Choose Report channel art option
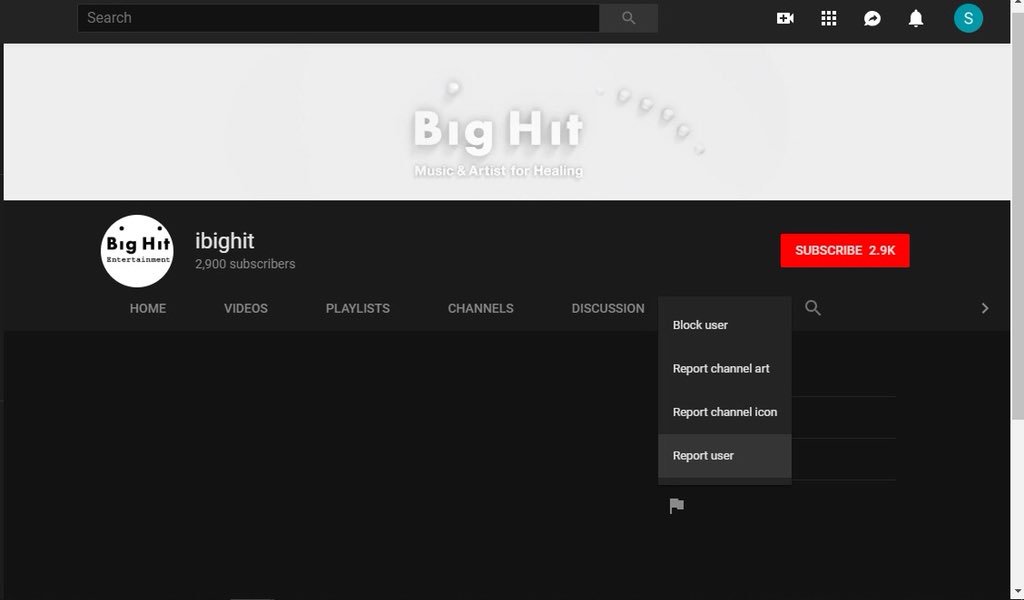1024x600 pixels. [725, 368]
